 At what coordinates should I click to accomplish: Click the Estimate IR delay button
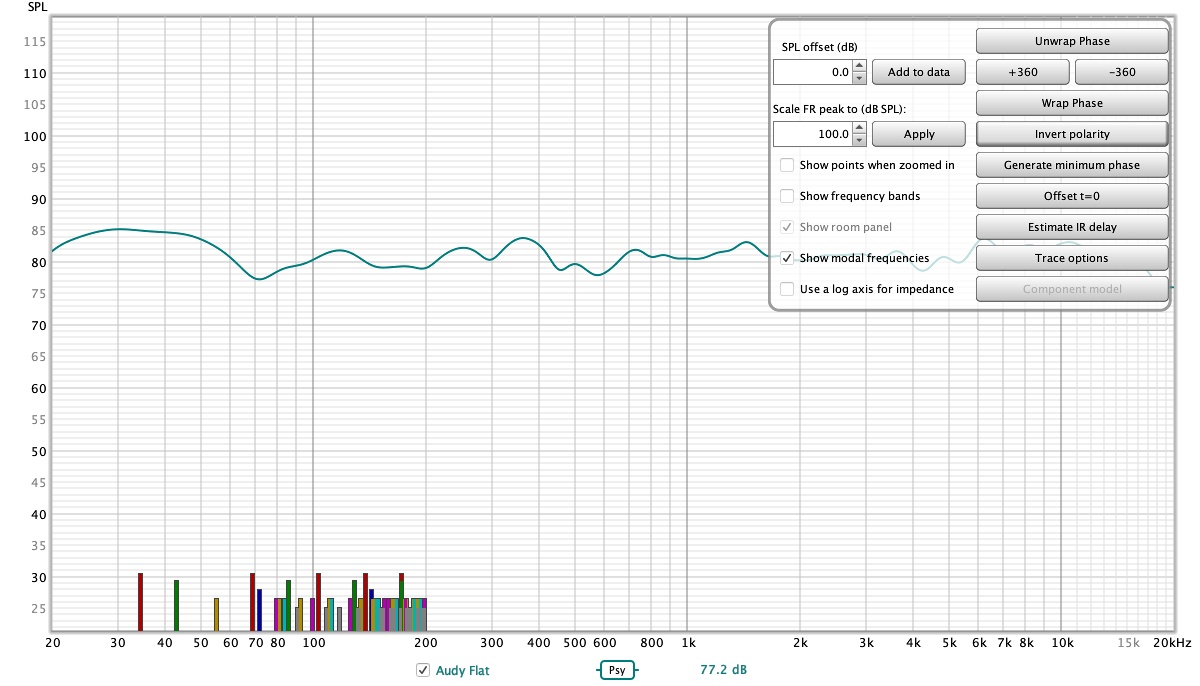(x=1071, y=227)
